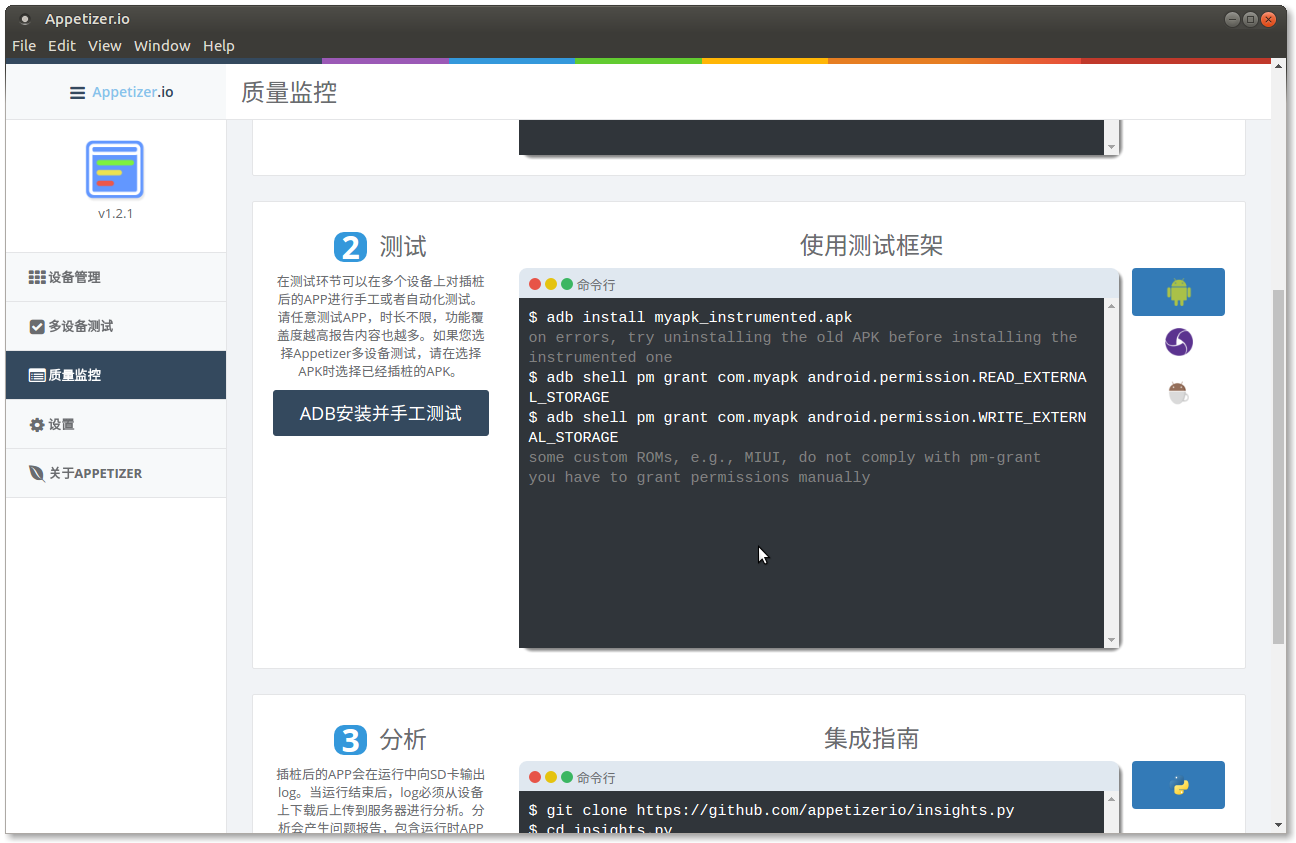Click the ADB安装并手工测试 button
1296x843 pixels.
tap(381, 413)
